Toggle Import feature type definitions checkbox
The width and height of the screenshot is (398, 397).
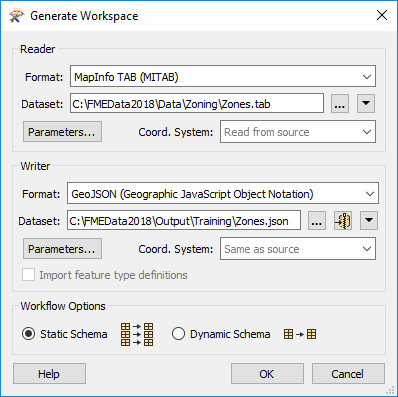28,275
